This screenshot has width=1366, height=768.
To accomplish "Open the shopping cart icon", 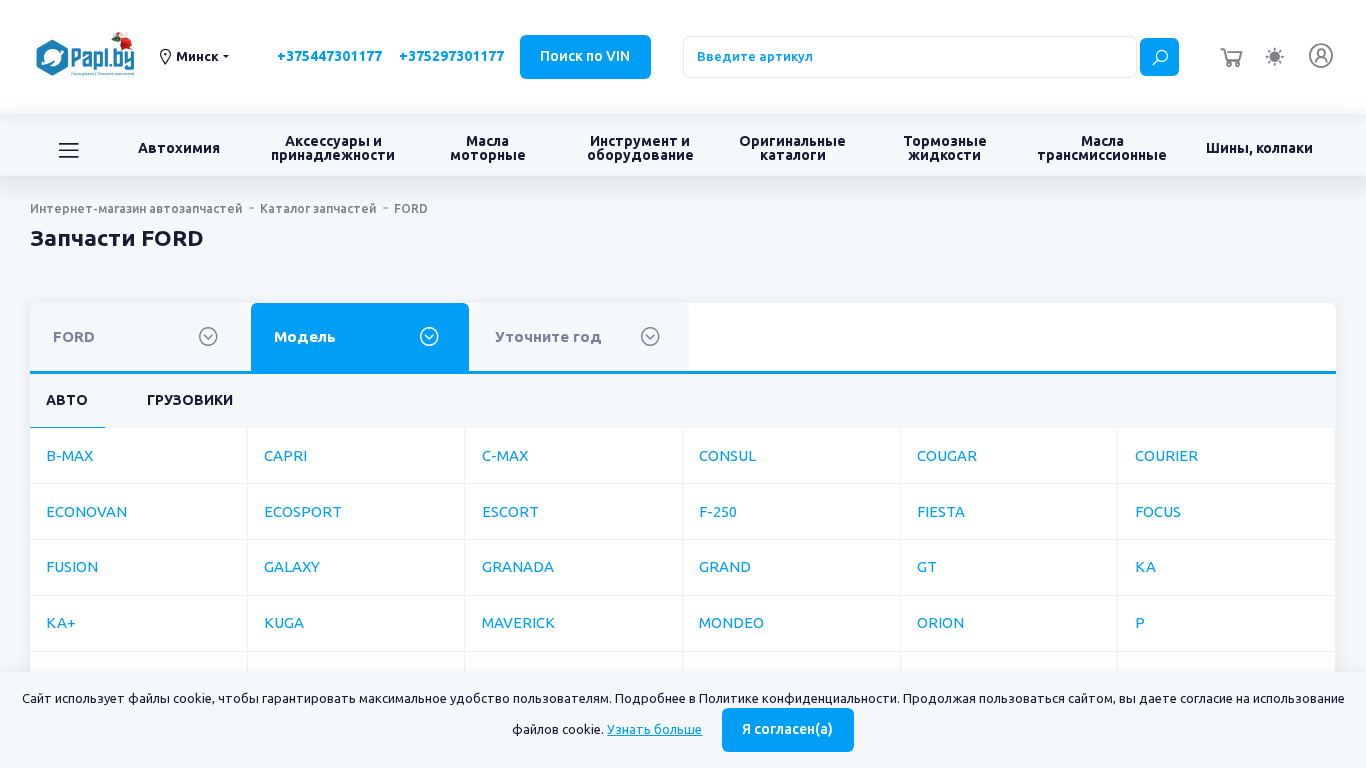I will 1231,57.
